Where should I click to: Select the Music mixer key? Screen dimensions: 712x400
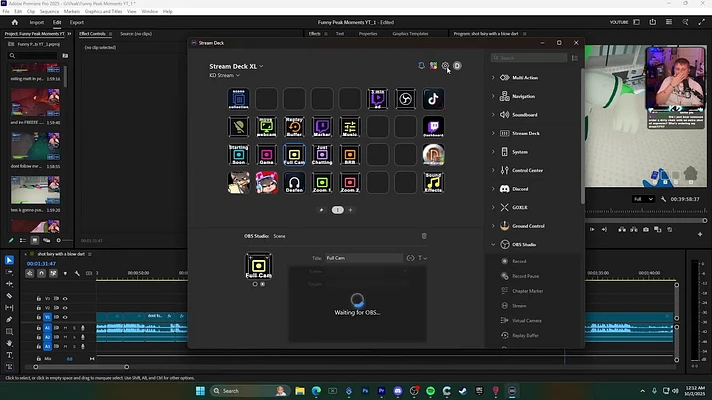(x=350, y=127)
